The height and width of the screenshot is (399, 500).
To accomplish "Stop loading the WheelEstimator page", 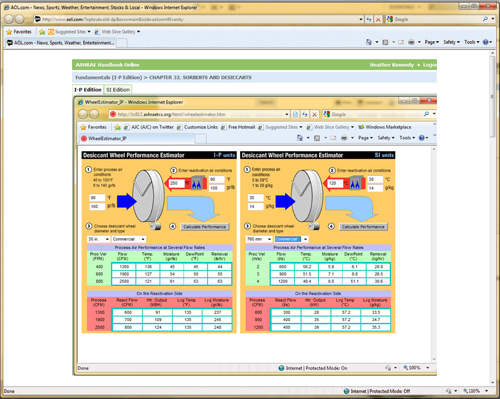I will (314, 114).
